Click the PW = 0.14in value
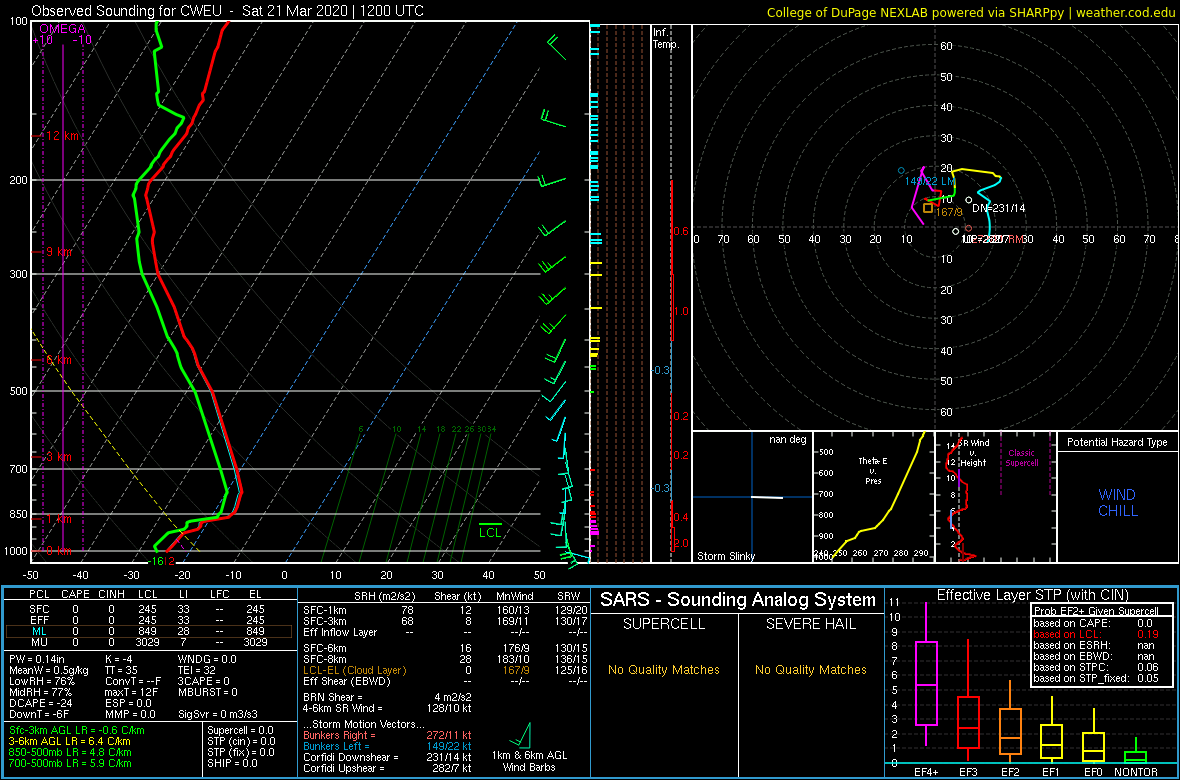The width and height of the screenshot is (1180, 780). pos(38,660)
